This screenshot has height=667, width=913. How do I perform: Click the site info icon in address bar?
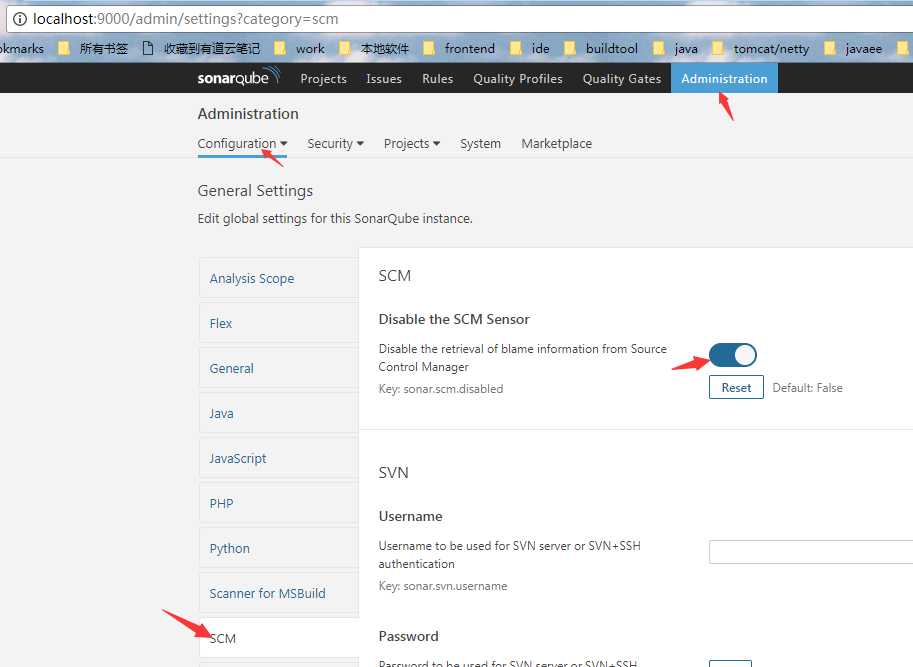tap(20, 19)
